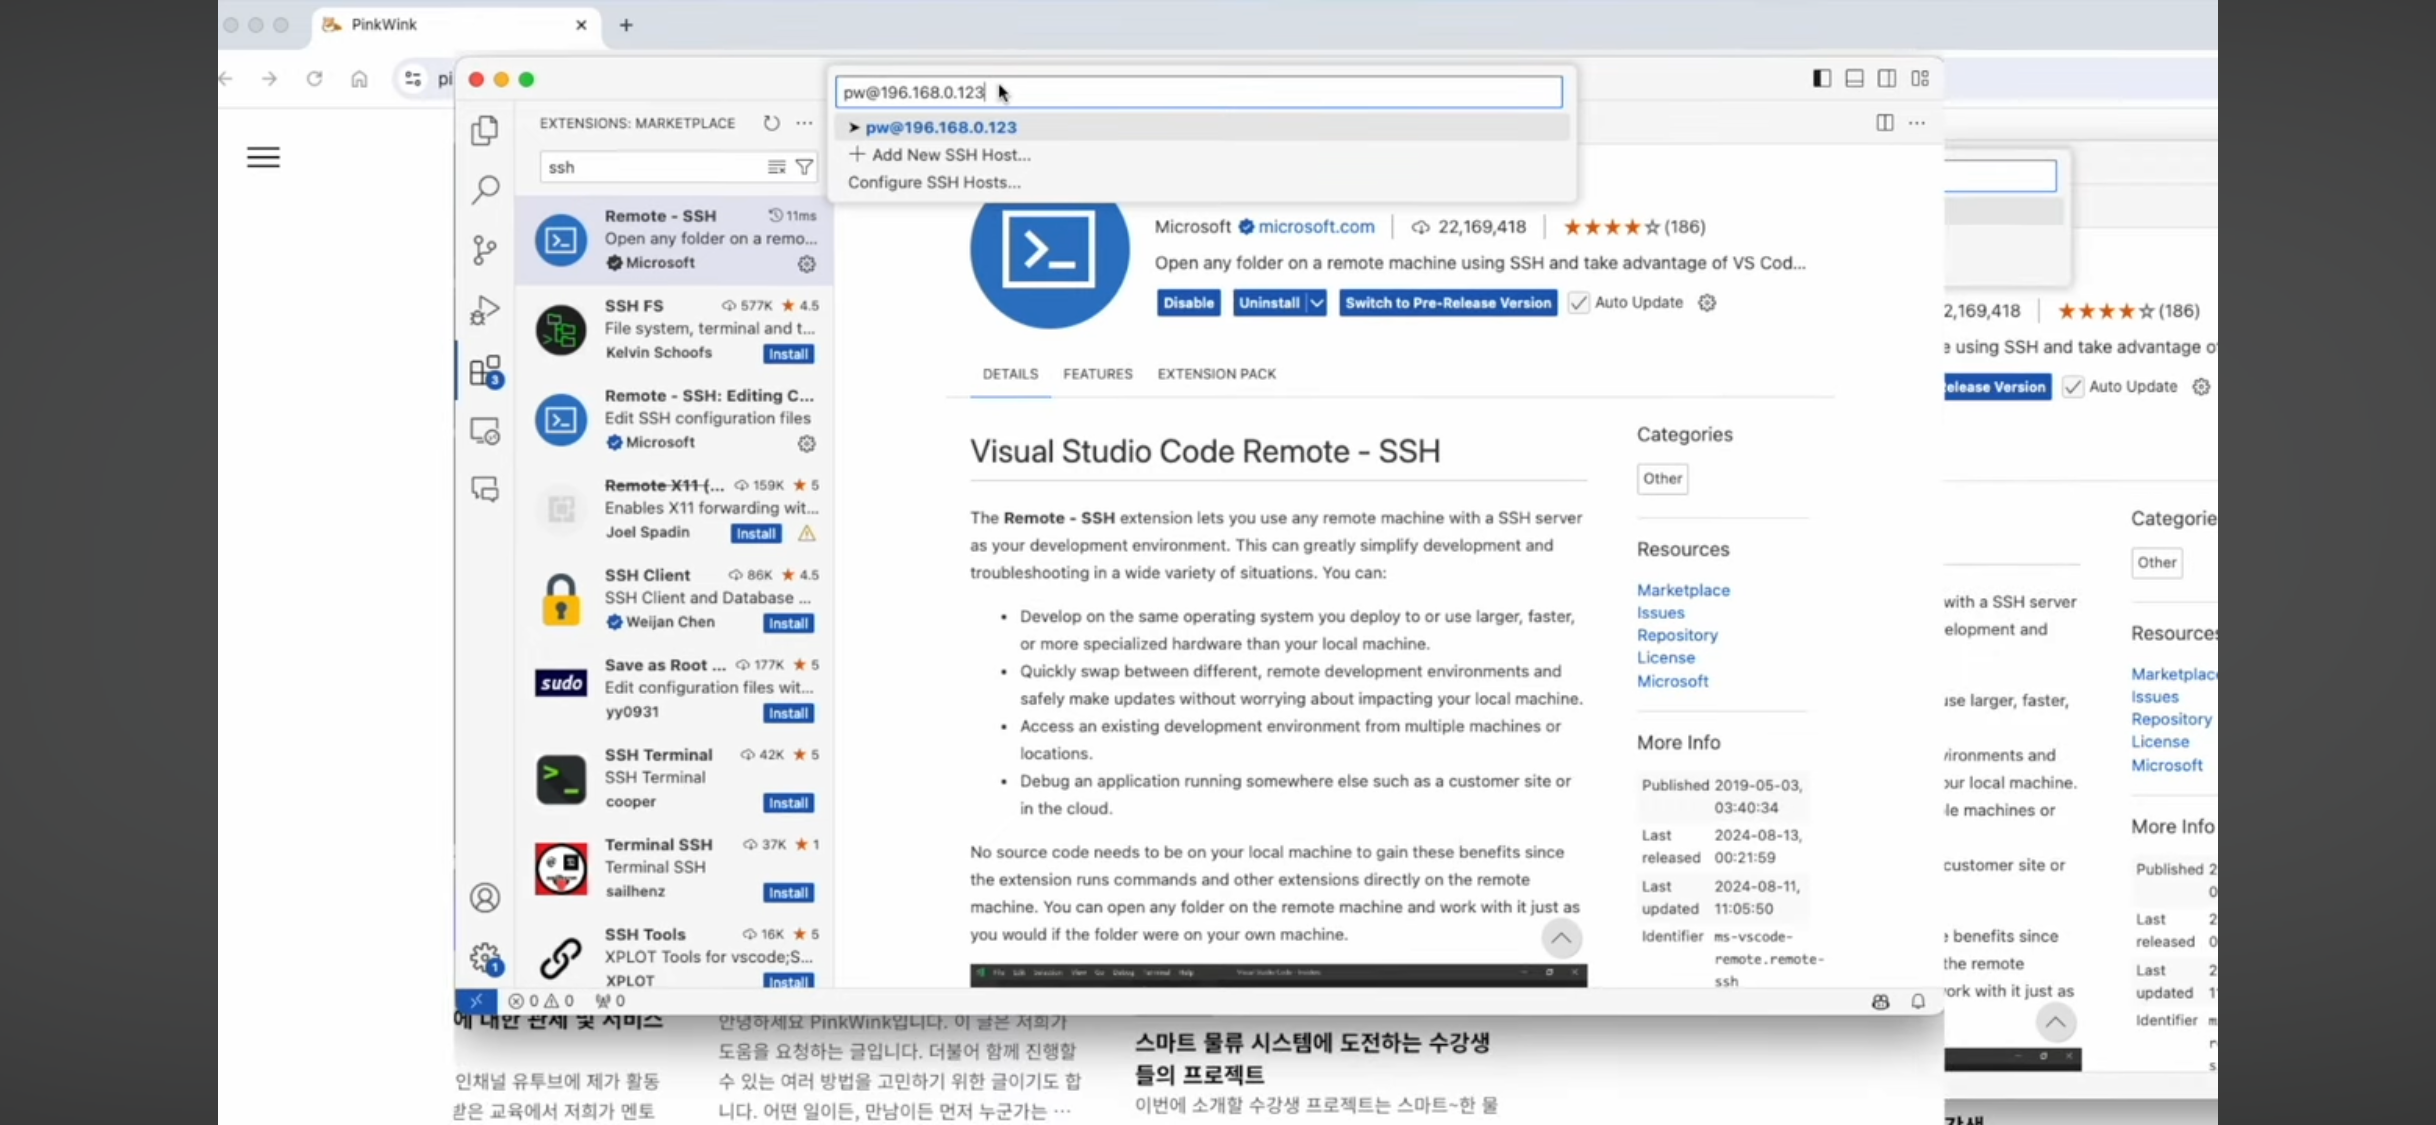
Task: Click the Accounts icon in activity bar
Action: tap(485, 898)
